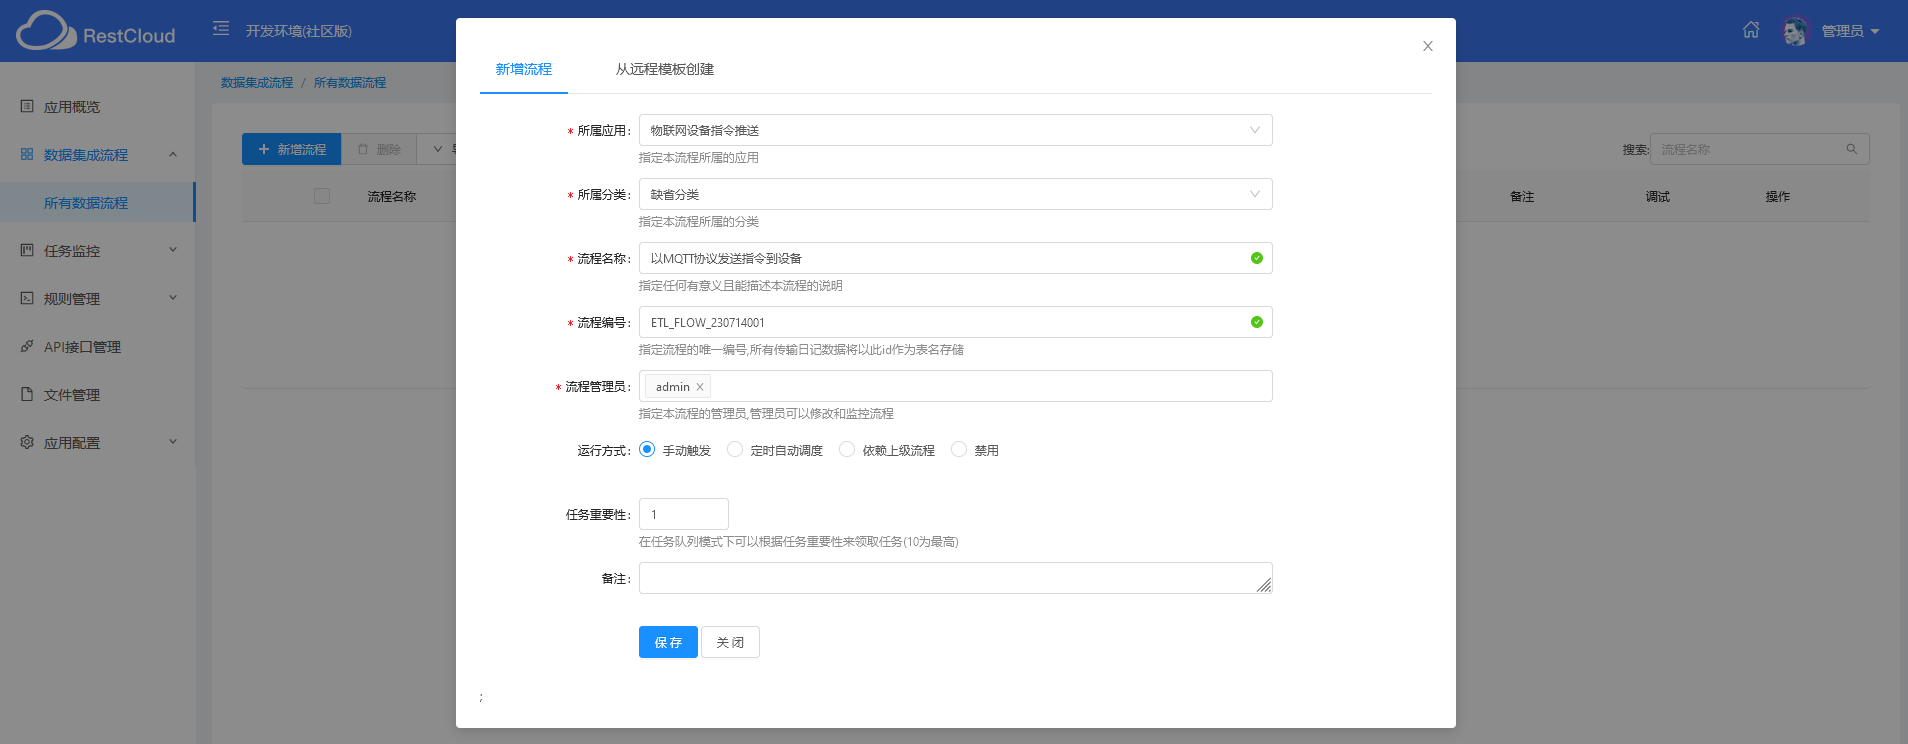Click the 保存 button

668,642
